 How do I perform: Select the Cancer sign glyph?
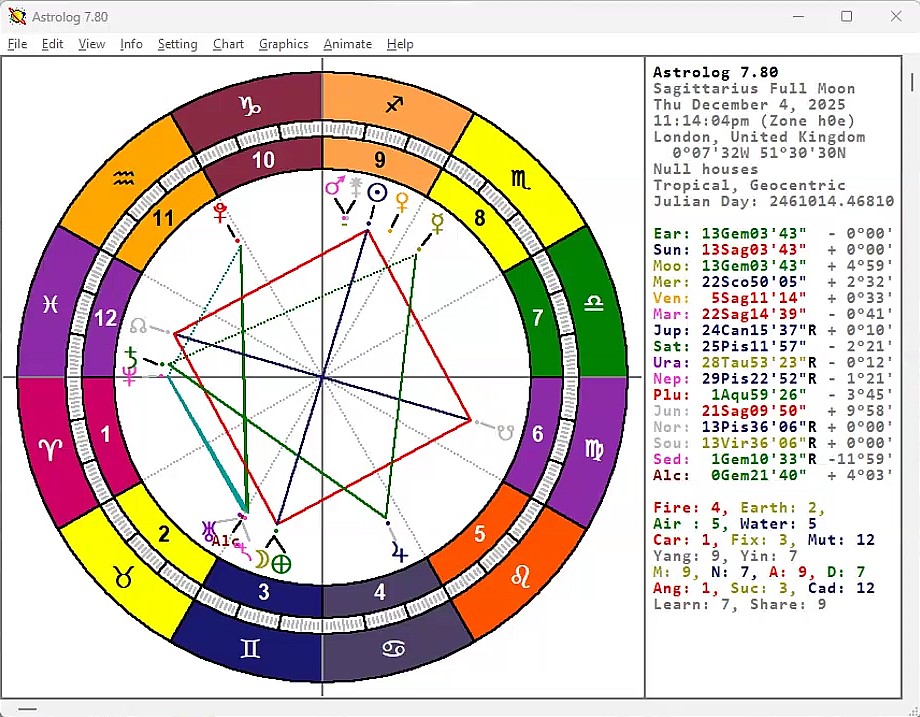coord(395,649)
